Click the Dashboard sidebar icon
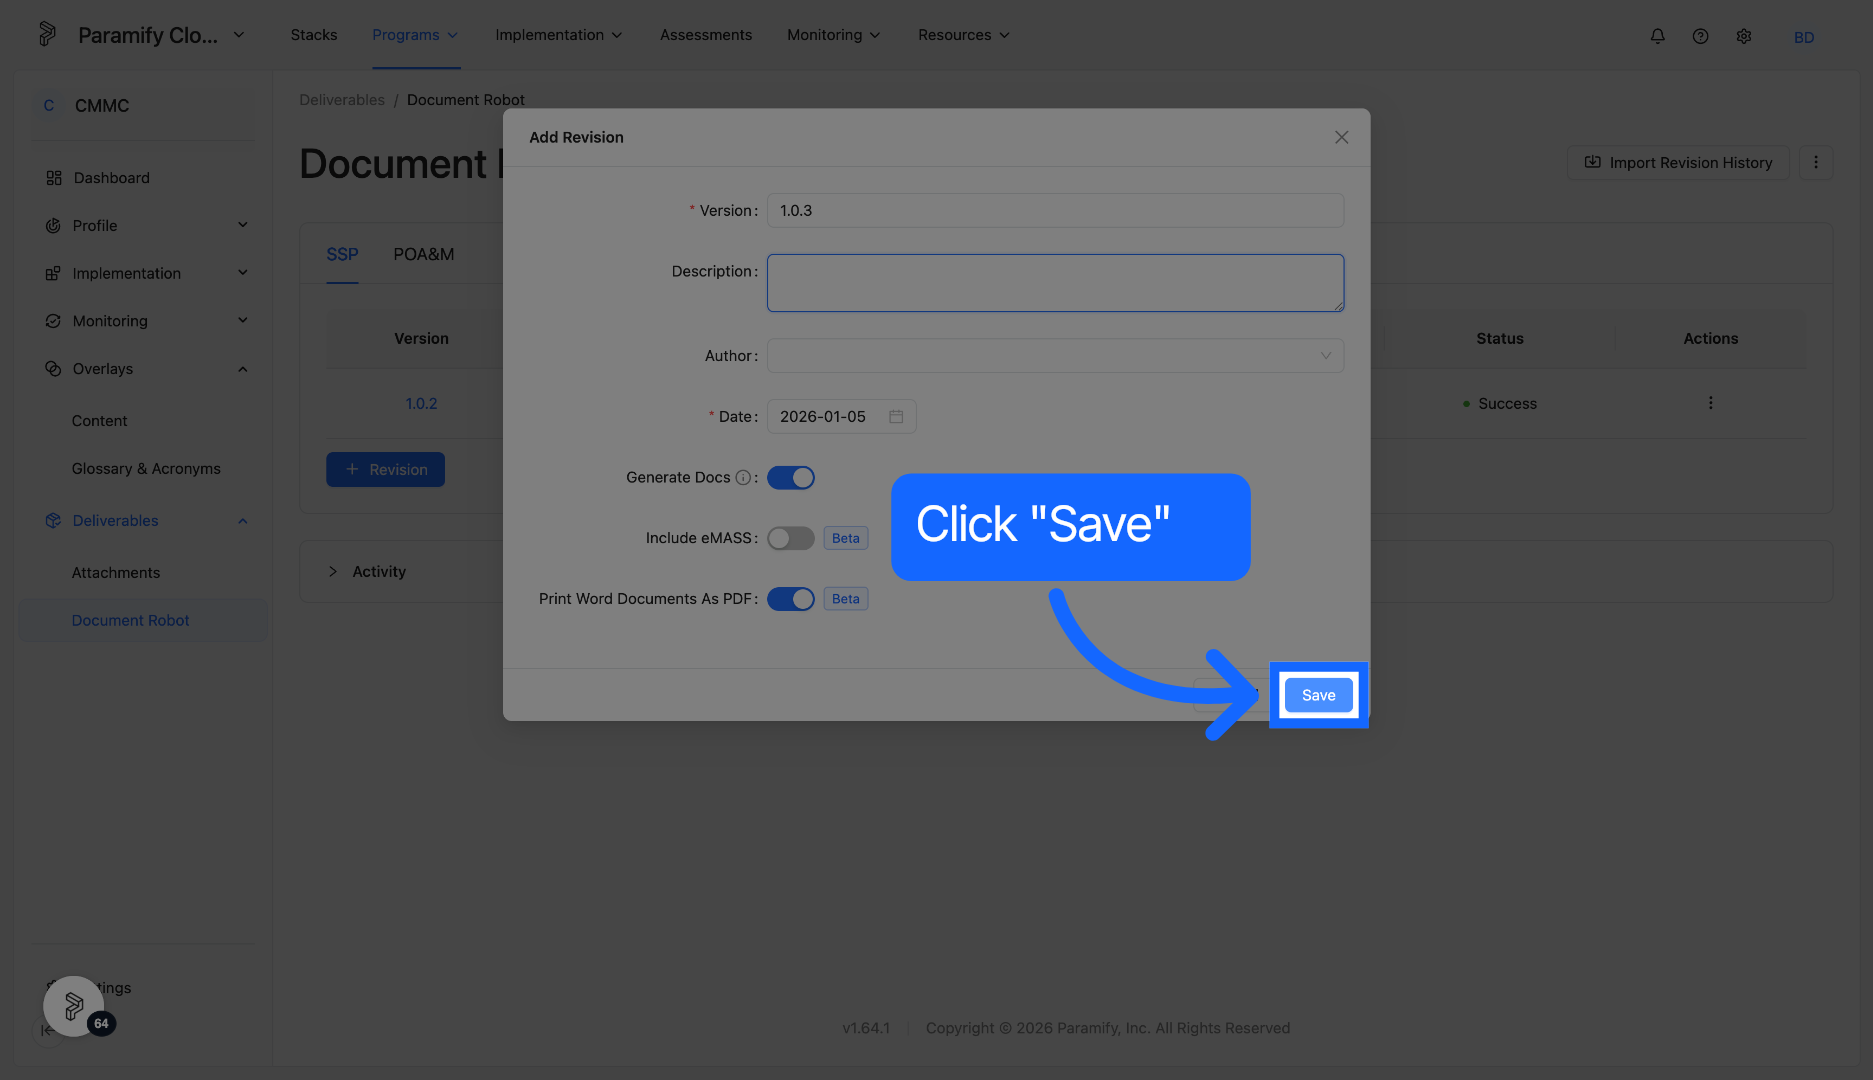The height and width of the screenshot is (1080, 1873). (x=53, y=178)
